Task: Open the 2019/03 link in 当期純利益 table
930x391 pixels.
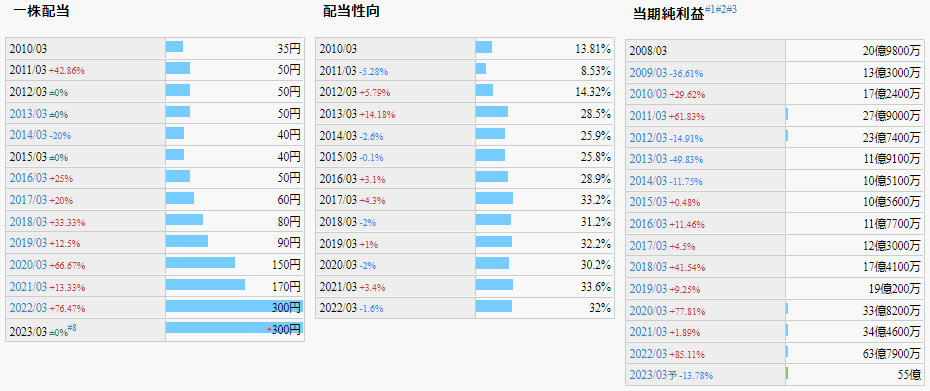Action: [648, 290]
